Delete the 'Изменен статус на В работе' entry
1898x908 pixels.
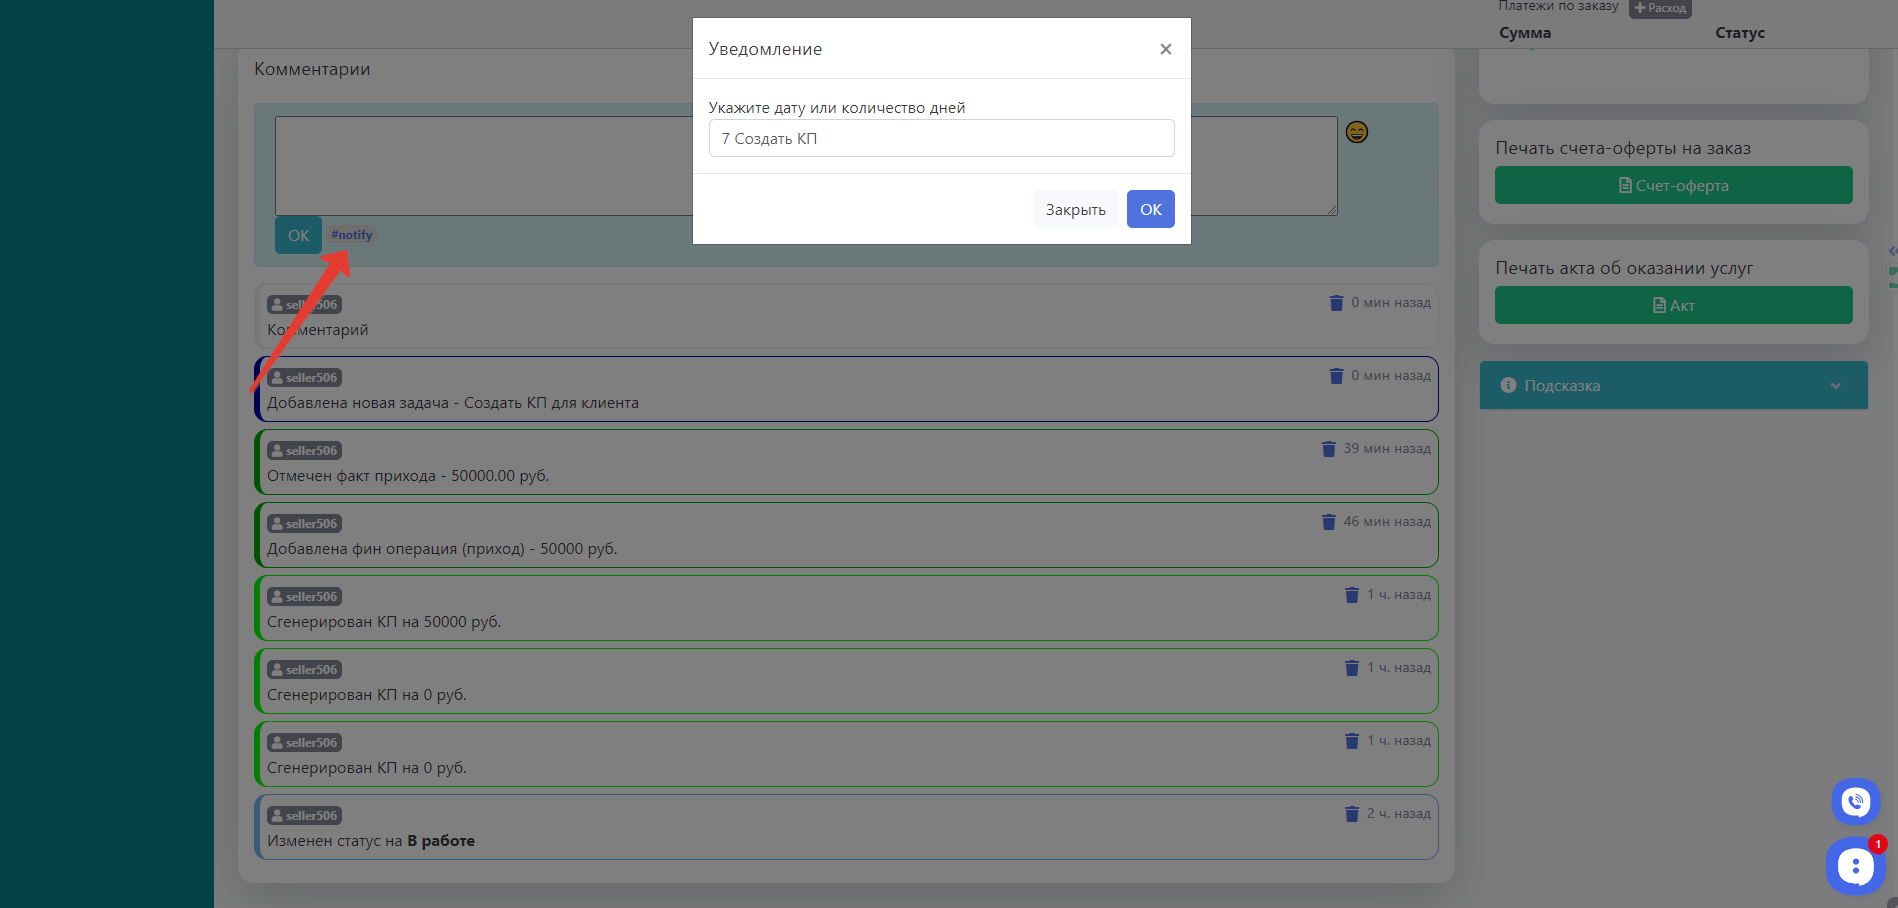point(1352,814)
